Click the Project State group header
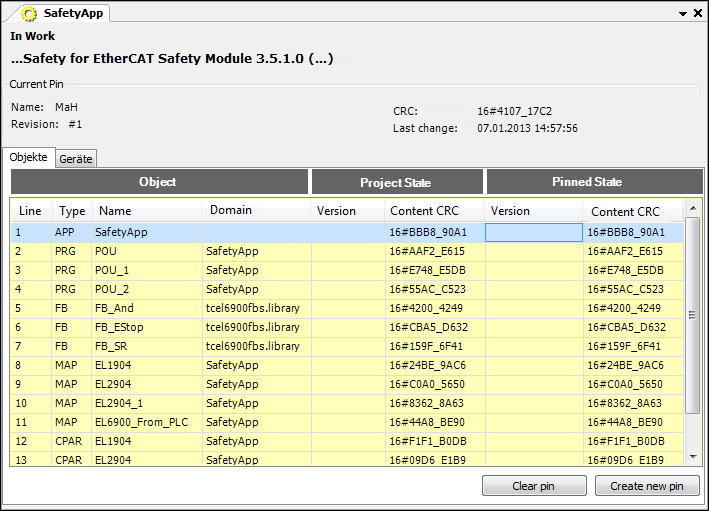The width and height of the screenshot is (709, 511). pos(396,182)
